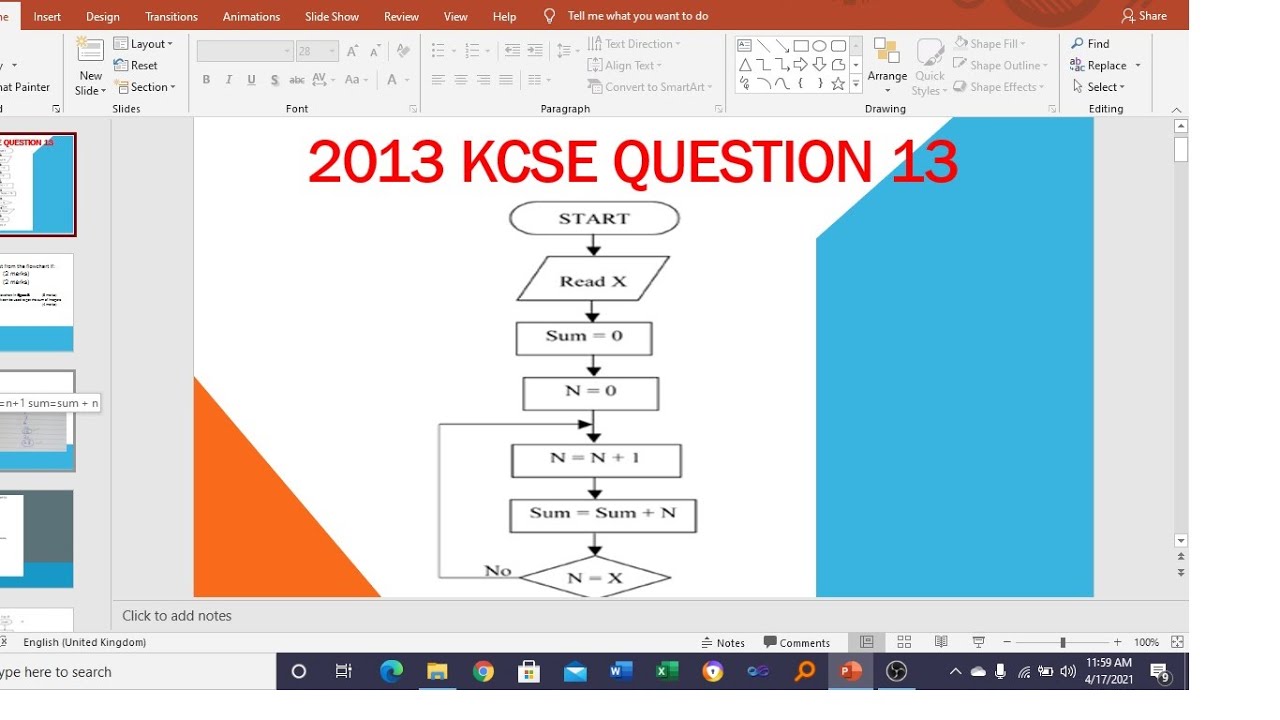Clear all formatting with the eraser icon

(403, 51)
